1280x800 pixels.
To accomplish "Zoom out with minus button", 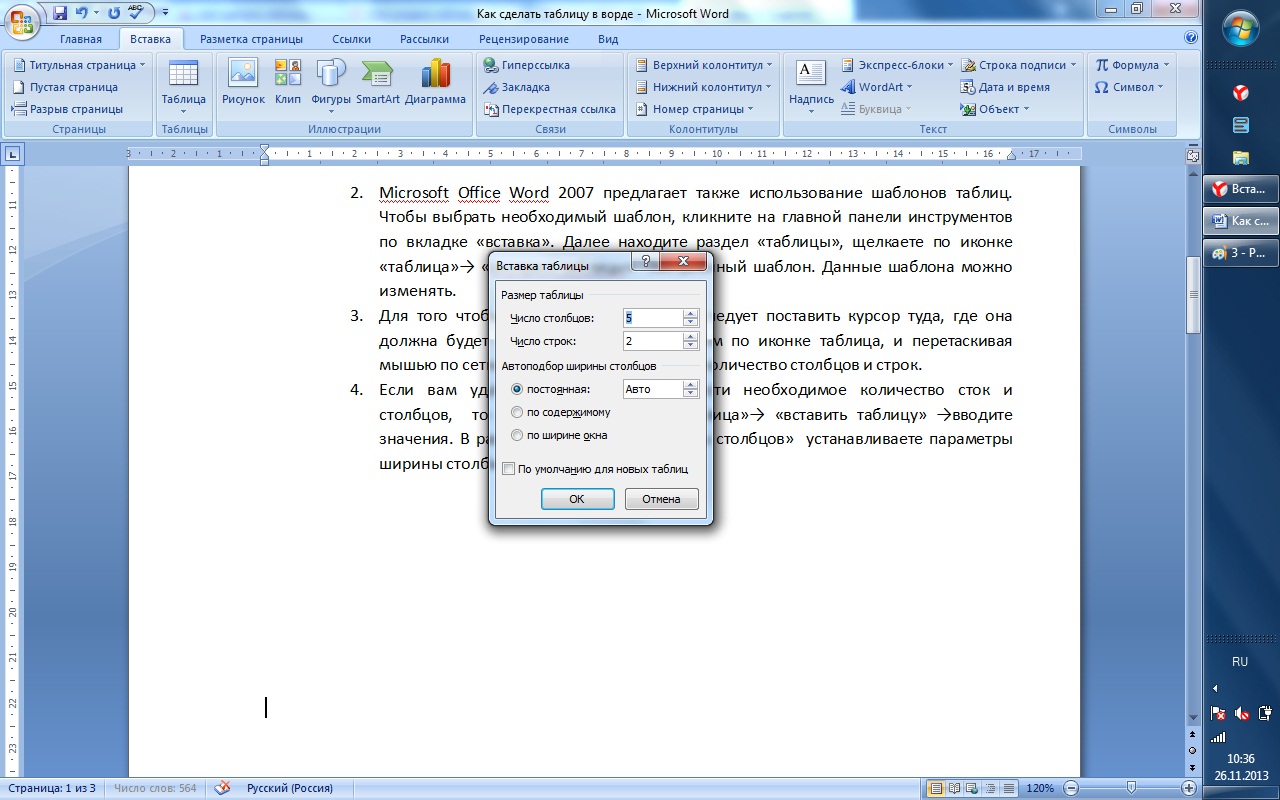I will [1071, 788].
